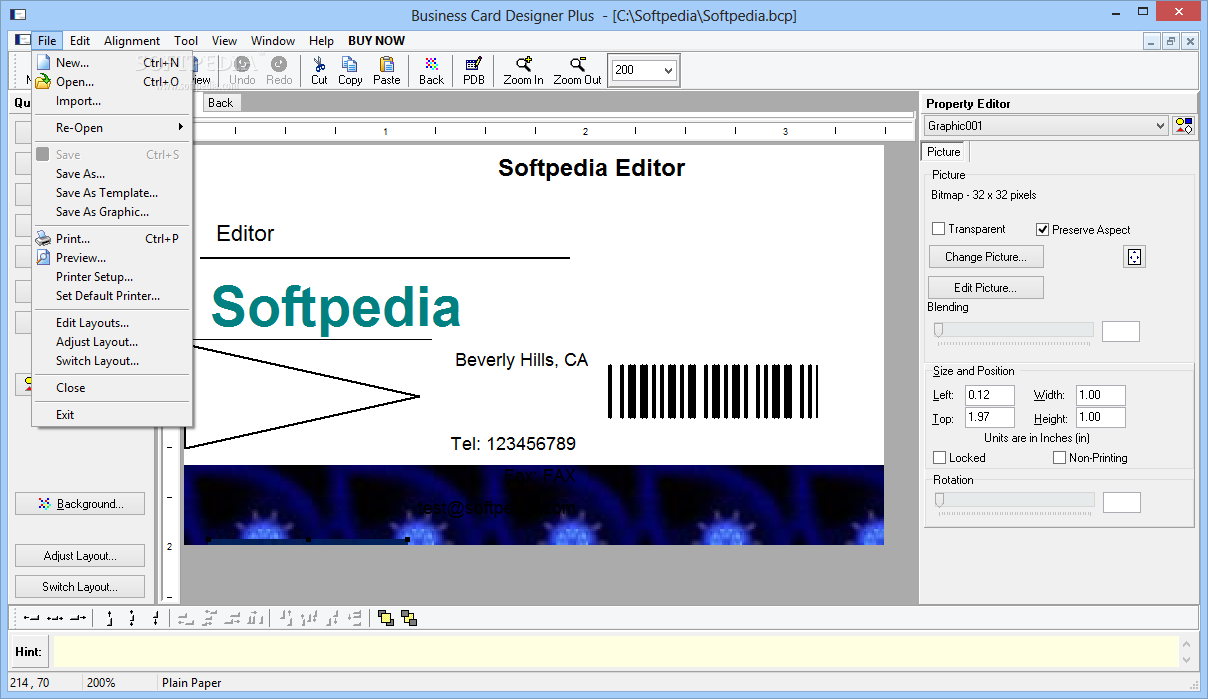This screenshot has width=1208, height=699.
Task: Click the Height value input field
Action: (1100, 418)
